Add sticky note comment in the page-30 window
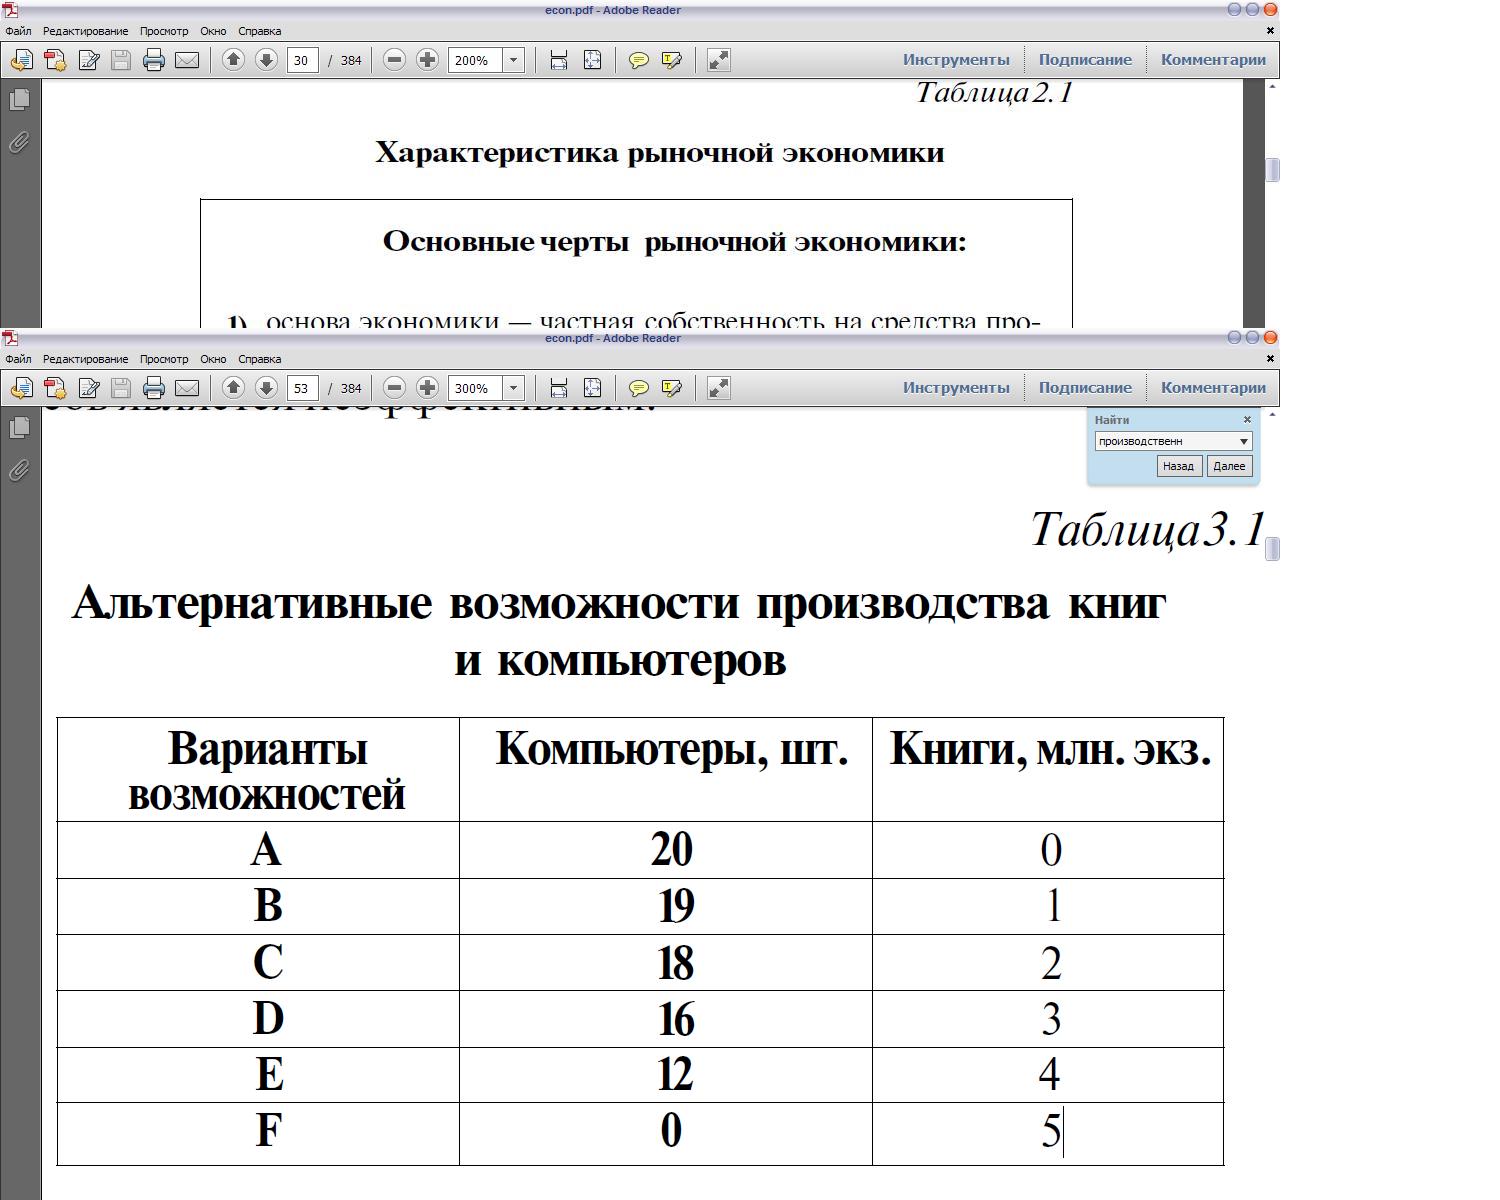The width and height of the screenshot is (1500, 1200). pyautogui.click(x=638, y=60)
